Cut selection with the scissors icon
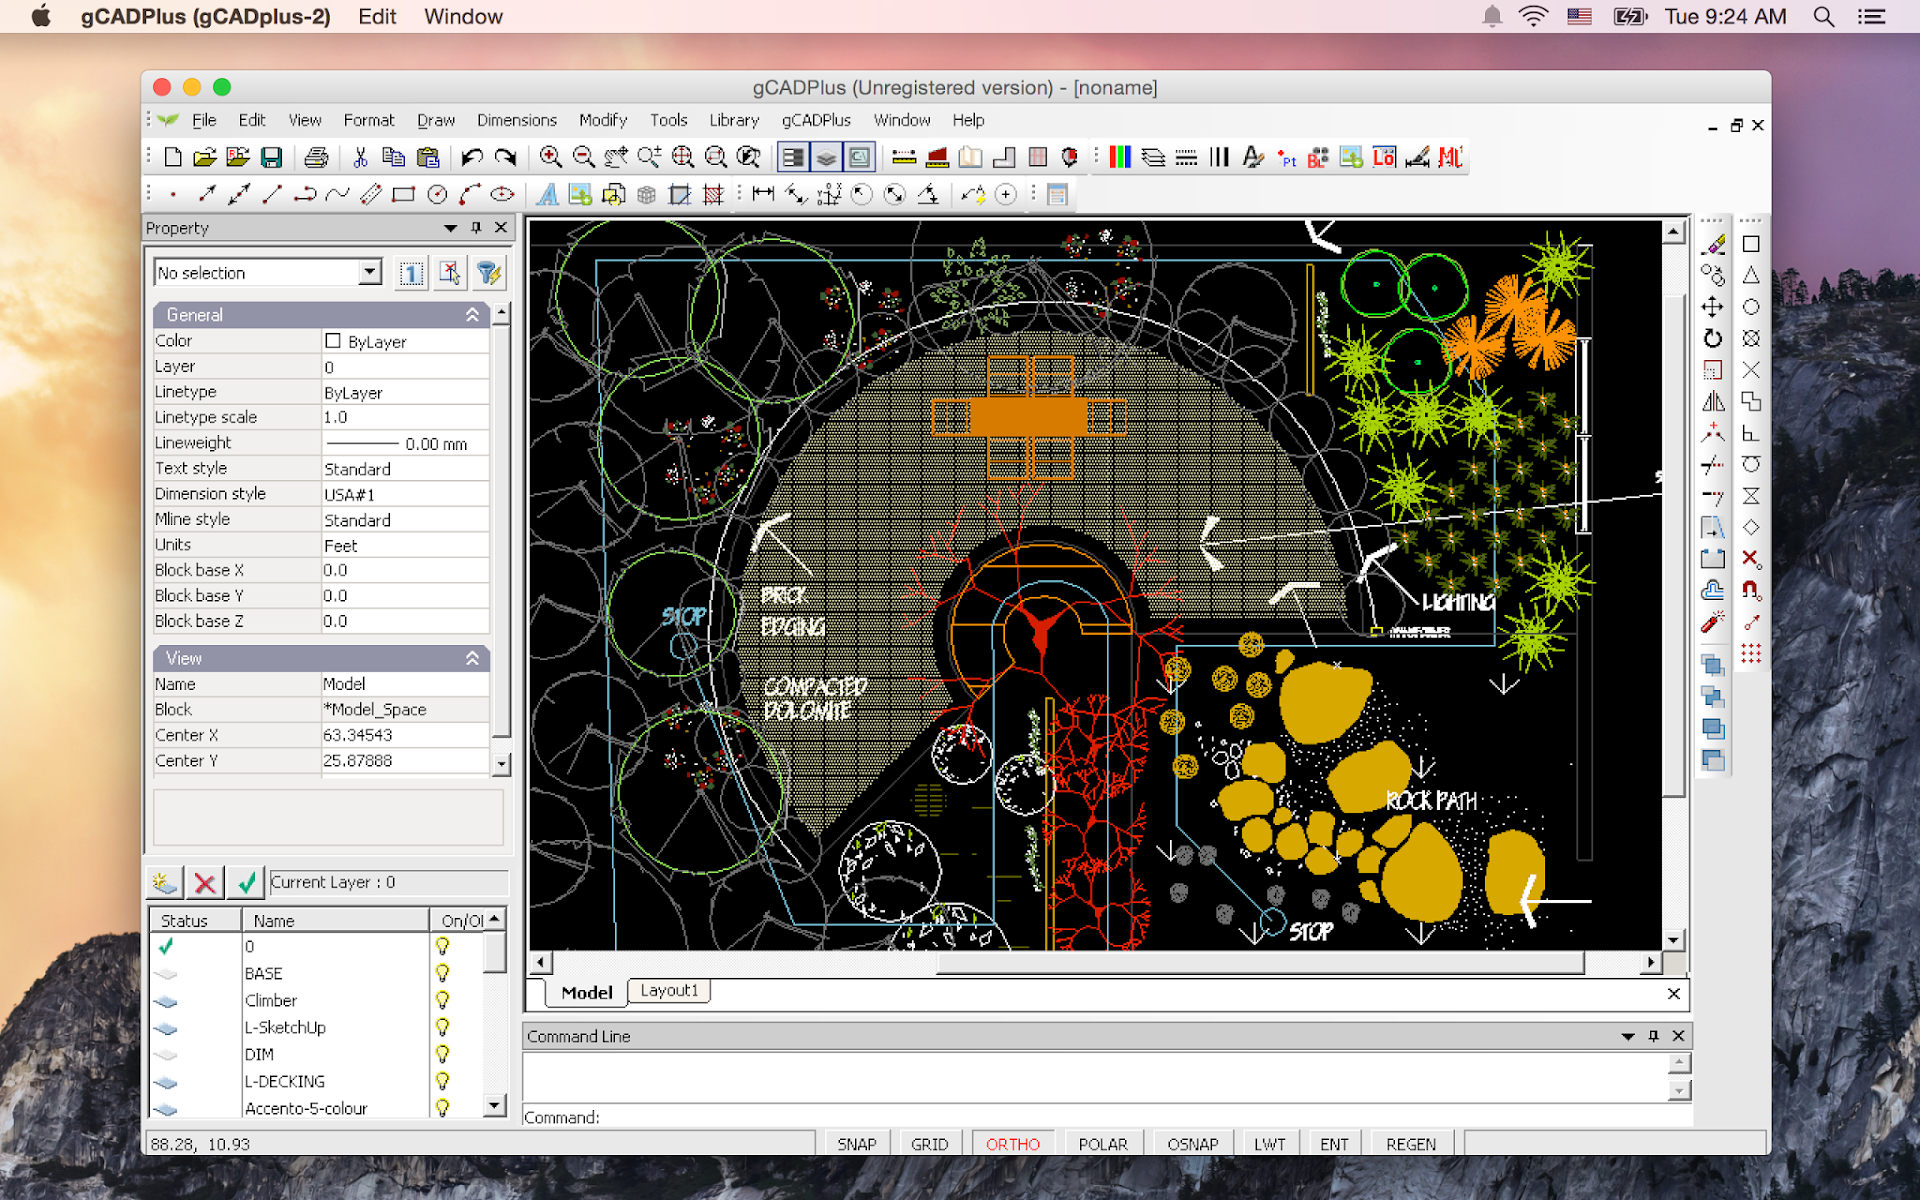1920x1200 pixels. tap(360, 157)
